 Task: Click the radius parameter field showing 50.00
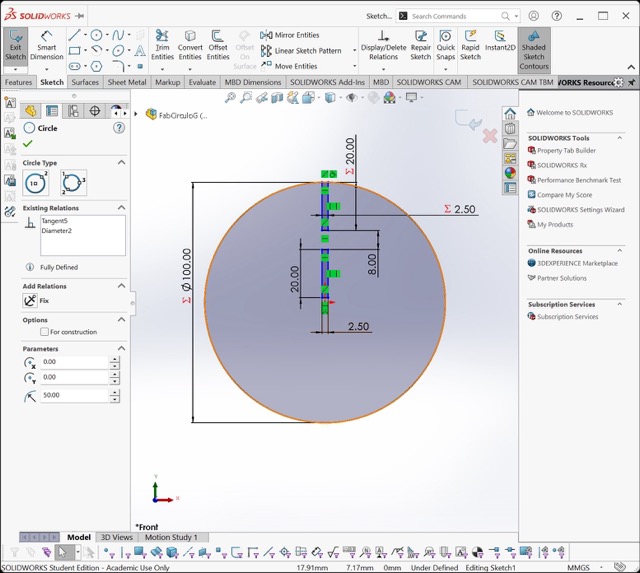click(74, 395)
